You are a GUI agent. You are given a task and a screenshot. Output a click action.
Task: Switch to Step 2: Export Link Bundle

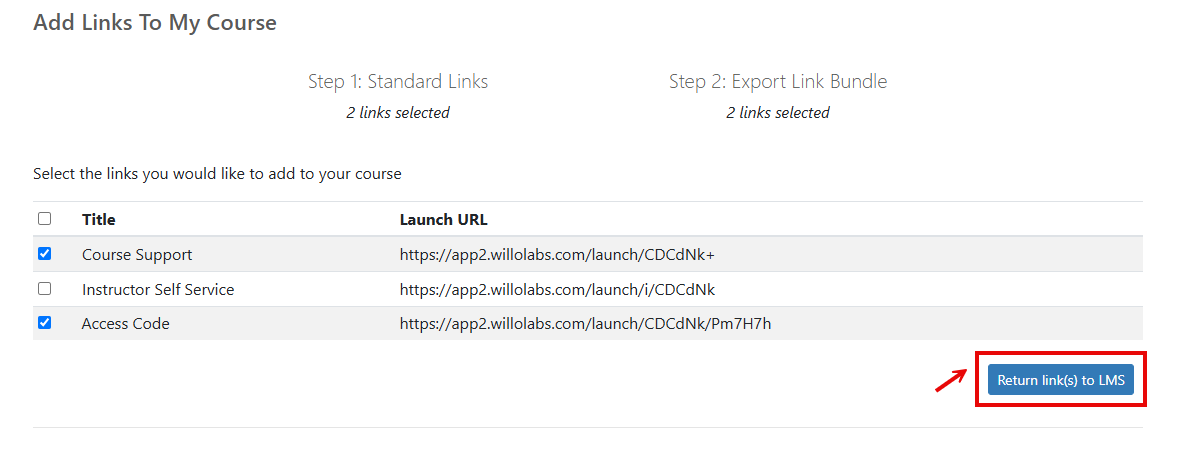tap(778, 81)
